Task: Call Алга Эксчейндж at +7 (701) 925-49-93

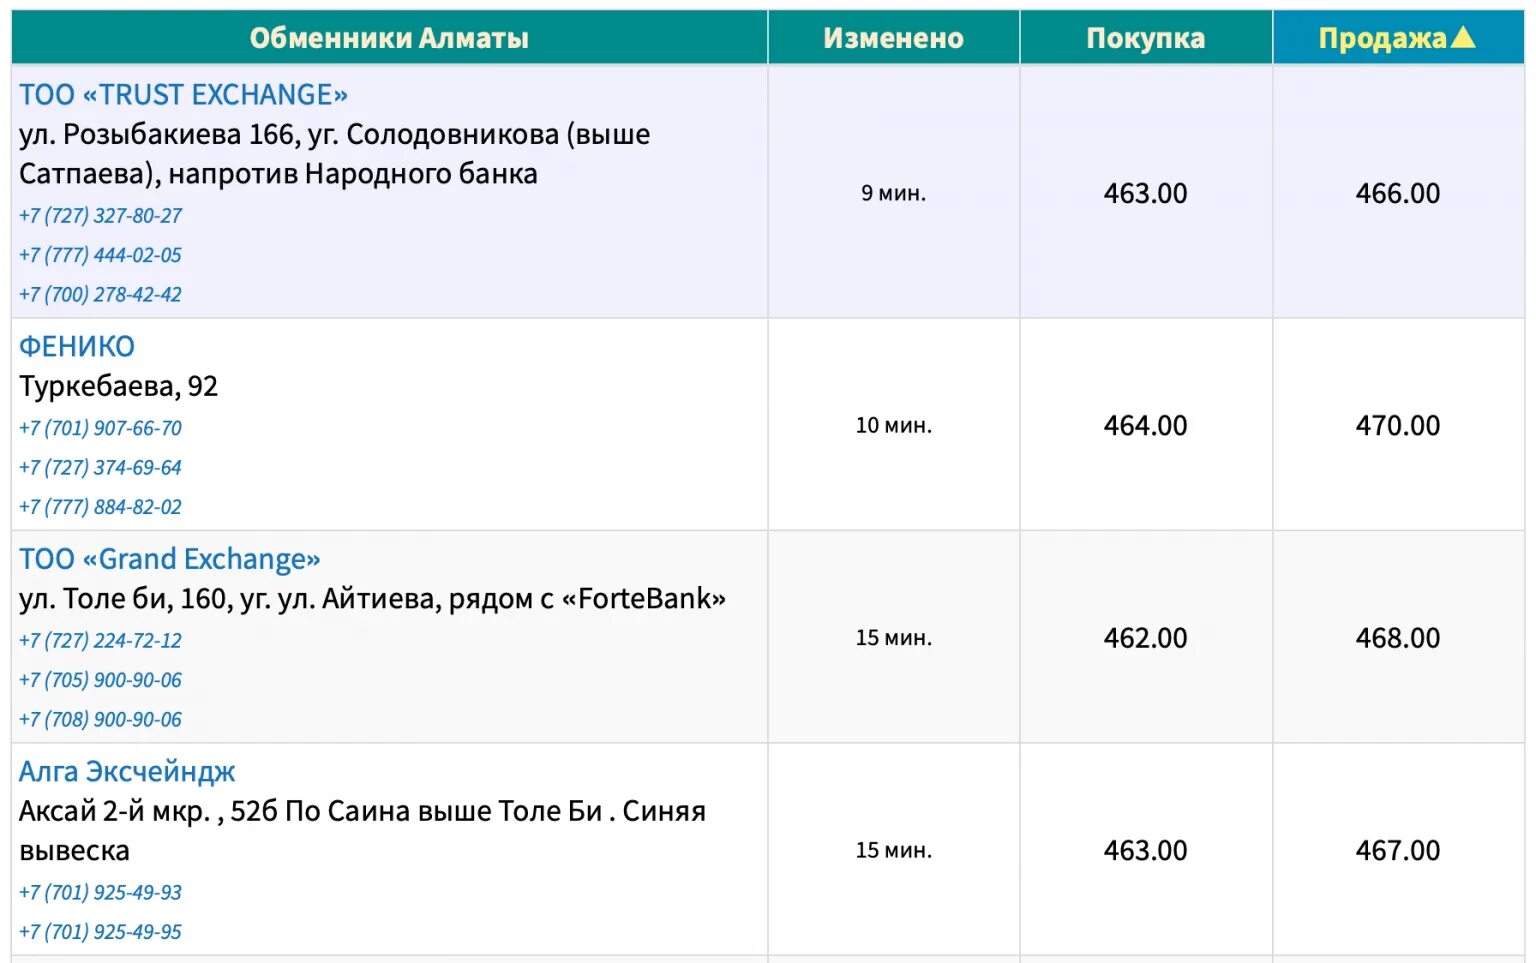Action: coord(100,893)
